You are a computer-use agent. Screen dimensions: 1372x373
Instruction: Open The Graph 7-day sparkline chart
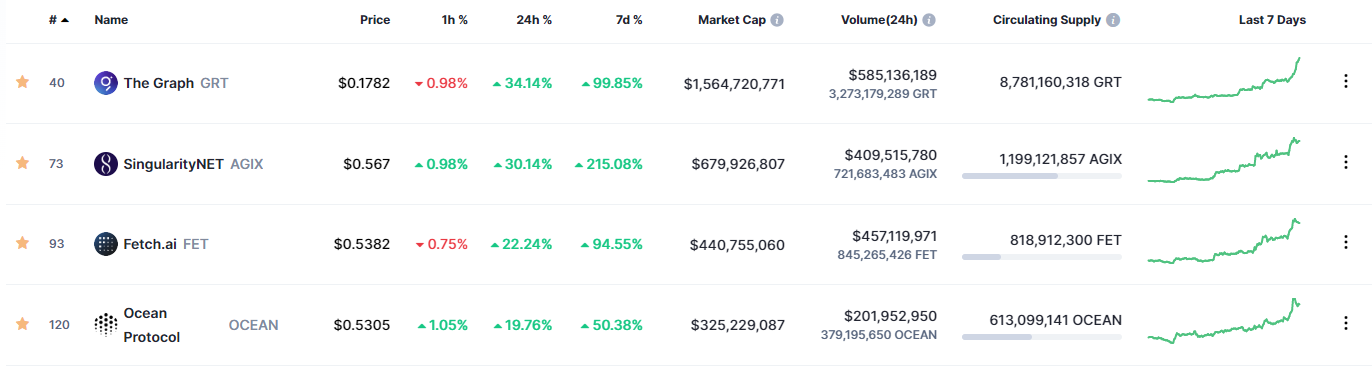click(1225, 80)
